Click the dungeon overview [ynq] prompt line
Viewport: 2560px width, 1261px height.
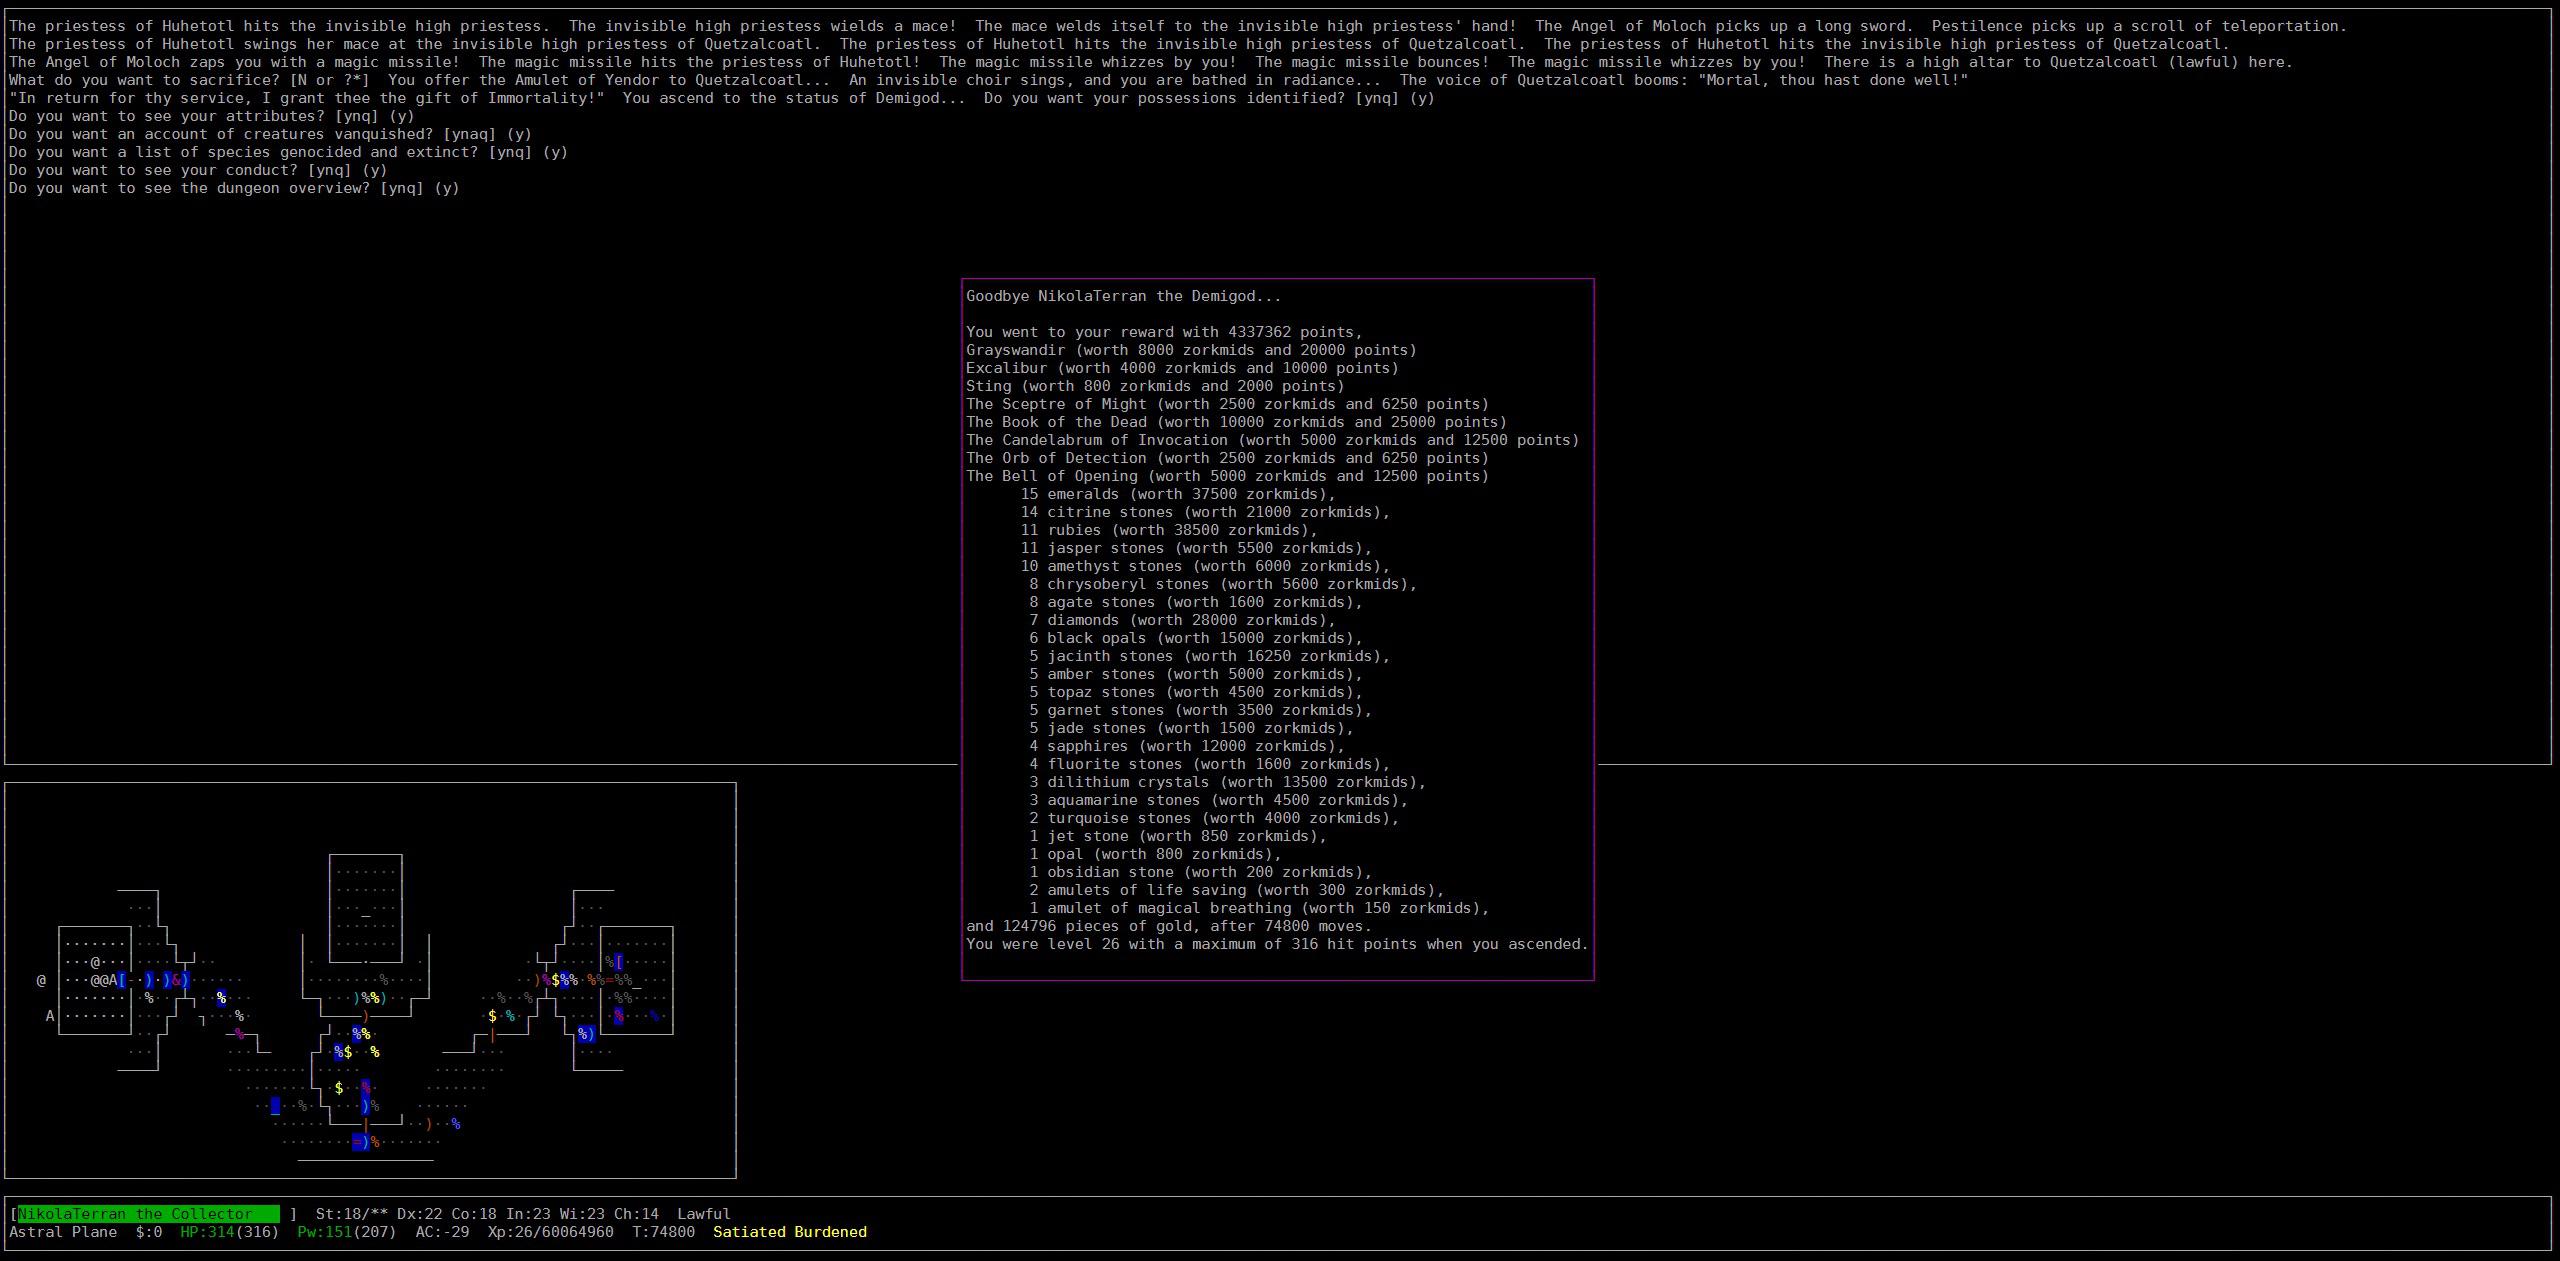pyautogui.click(x=234, y=188)
